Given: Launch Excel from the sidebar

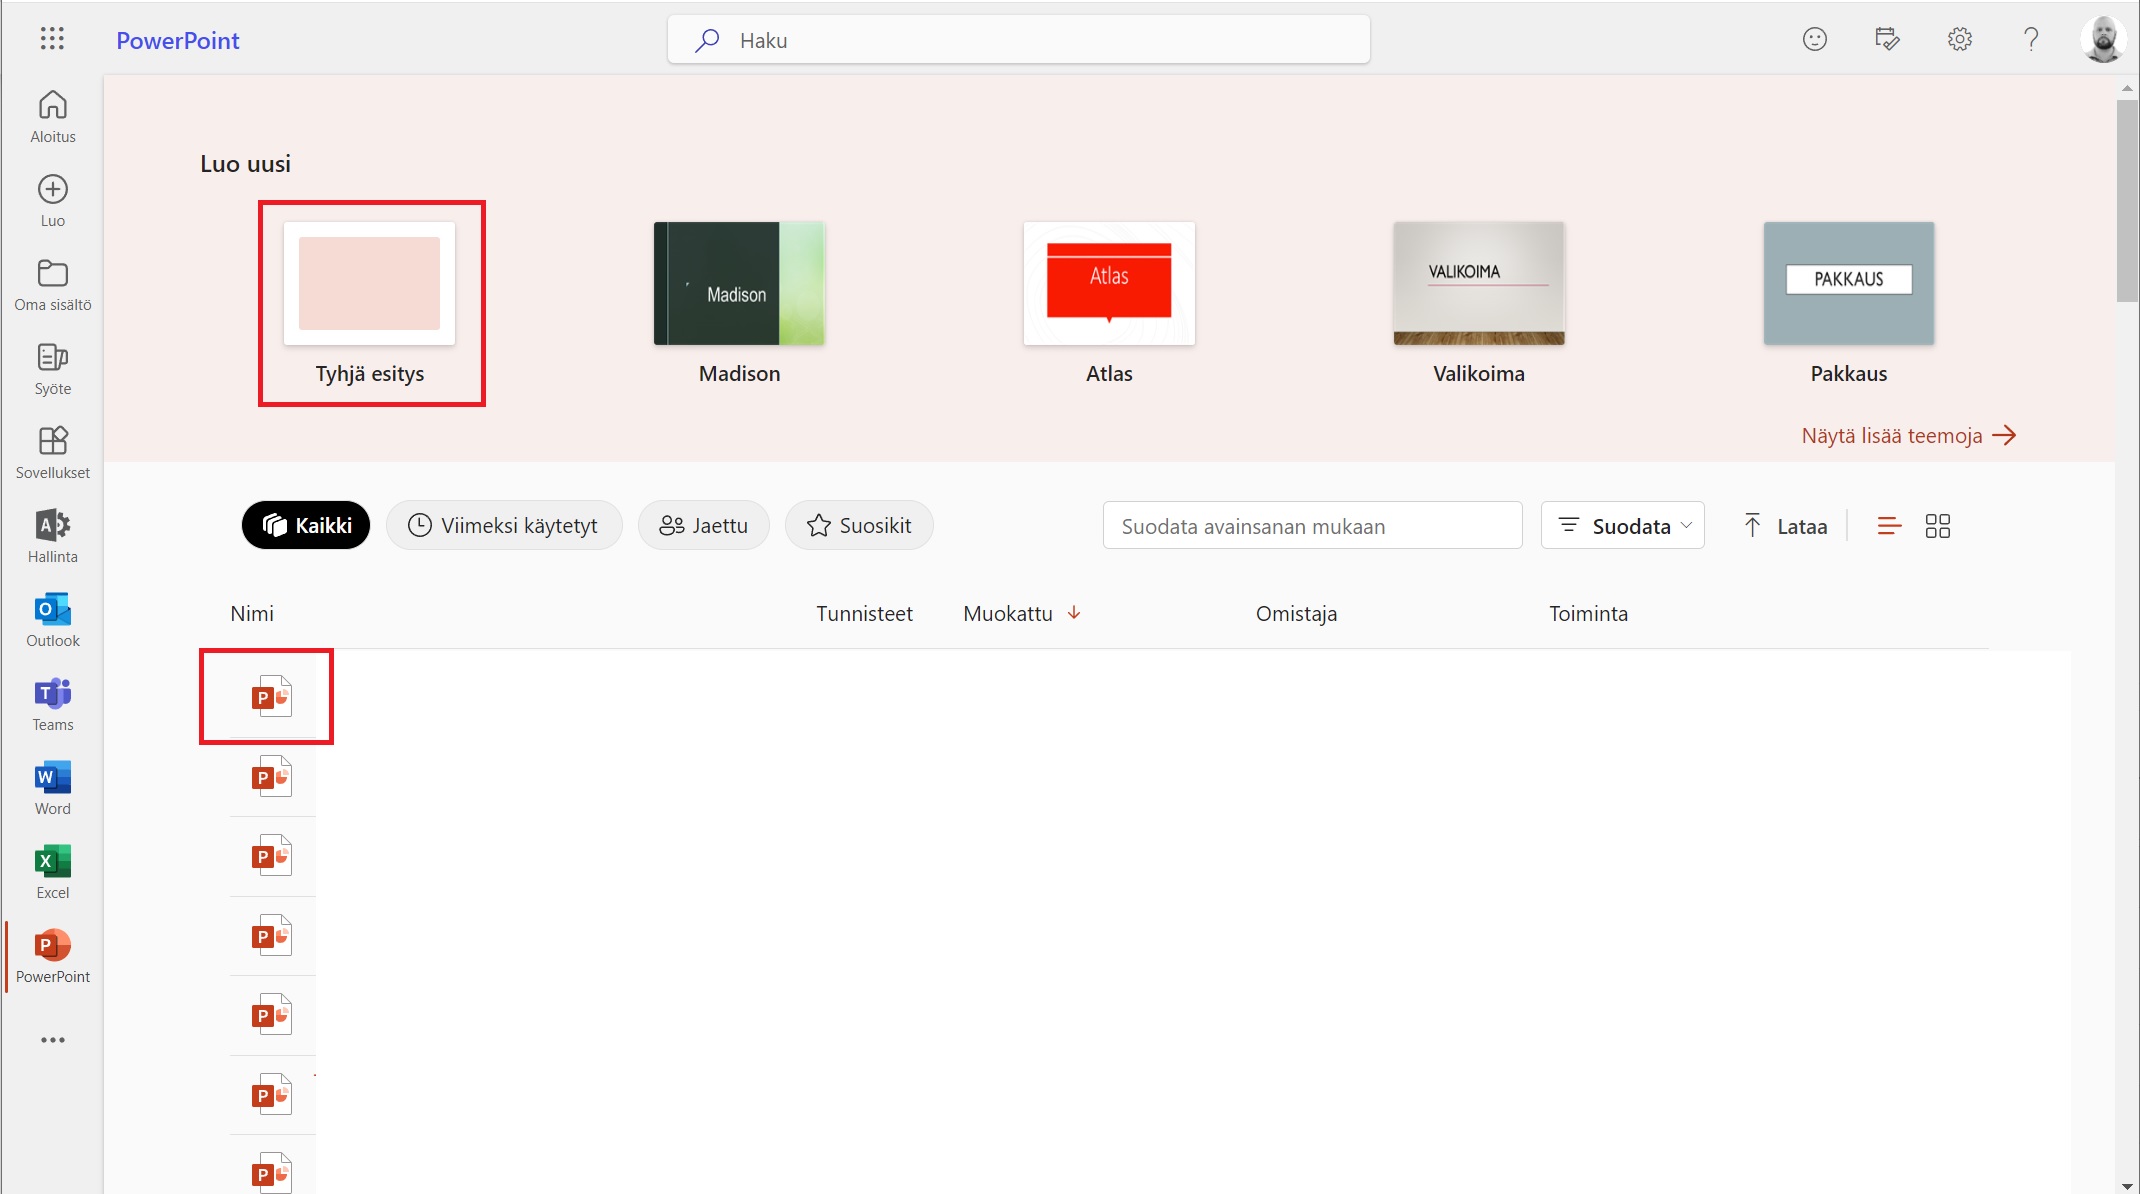Looking at the screenshot, I should click(53, 873).
